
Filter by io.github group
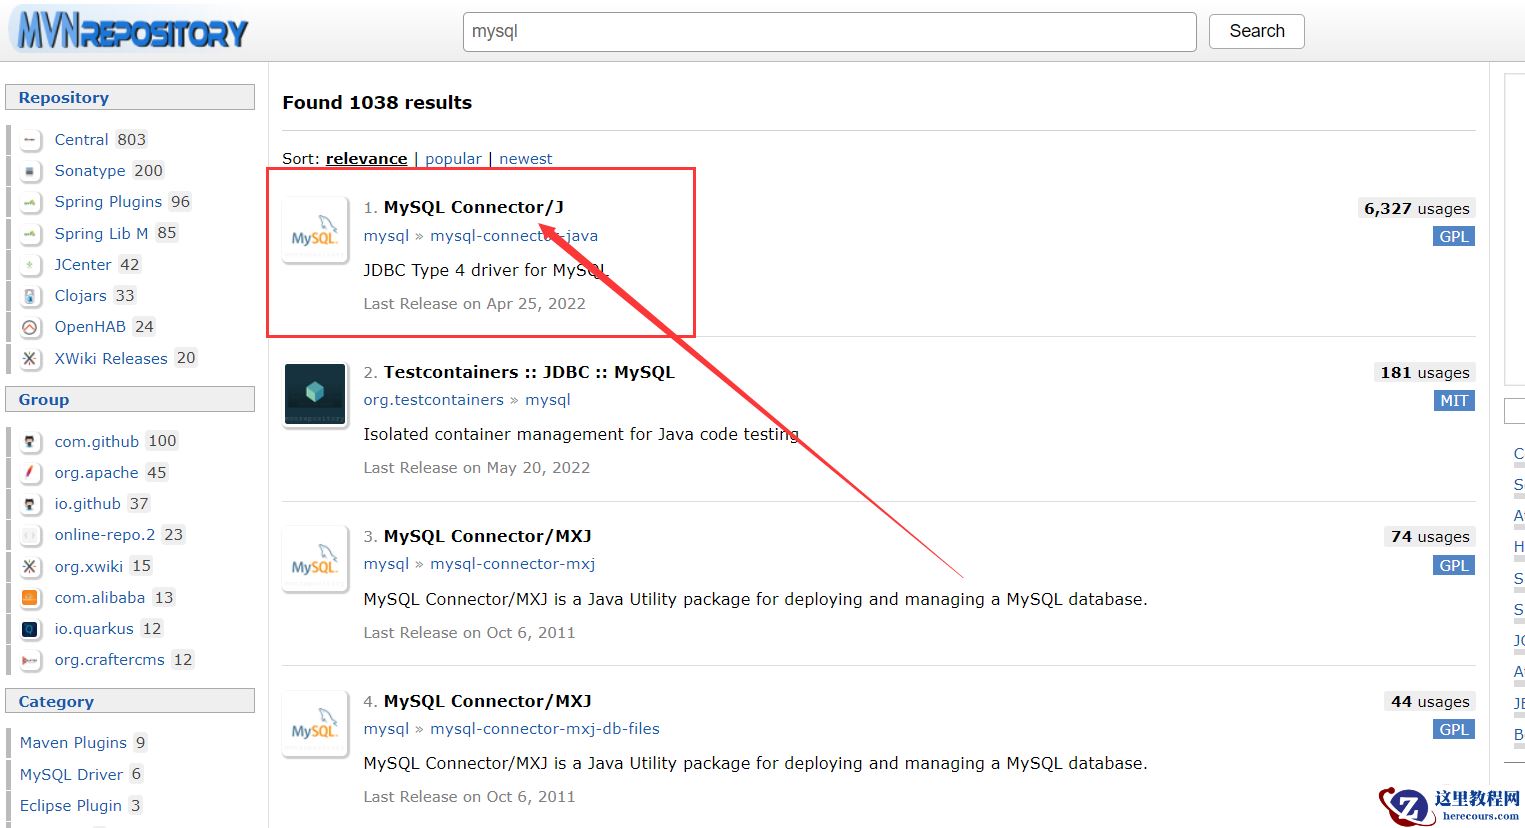point(87,504)
